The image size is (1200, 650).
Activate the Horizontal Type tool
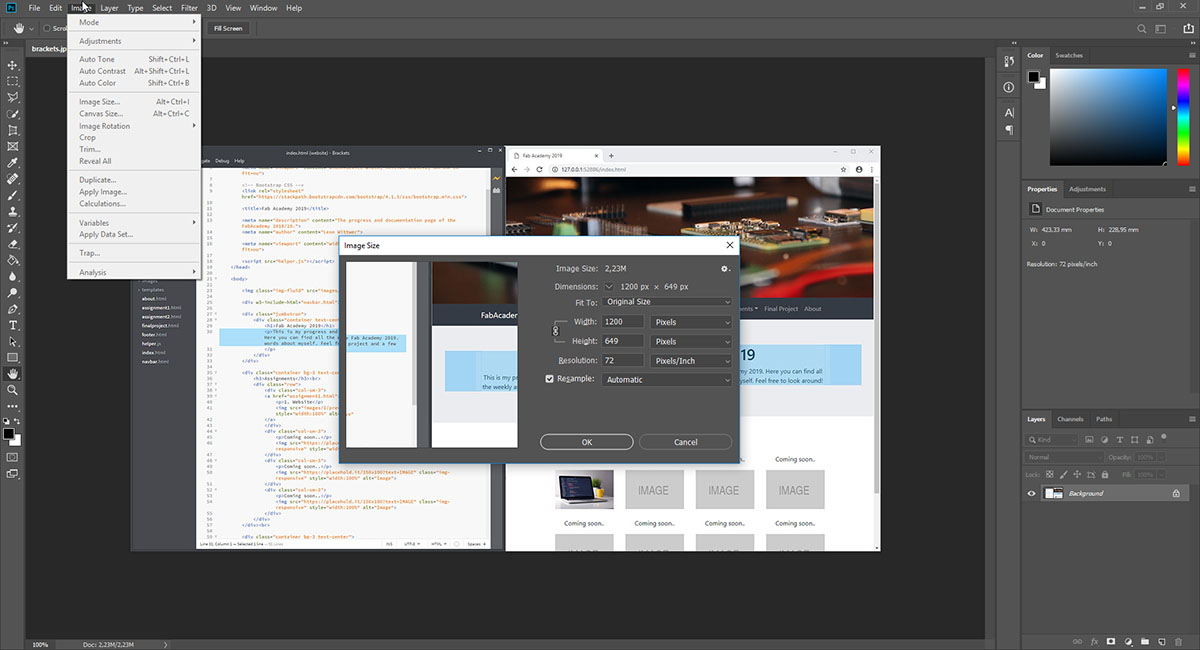(13, 325)
